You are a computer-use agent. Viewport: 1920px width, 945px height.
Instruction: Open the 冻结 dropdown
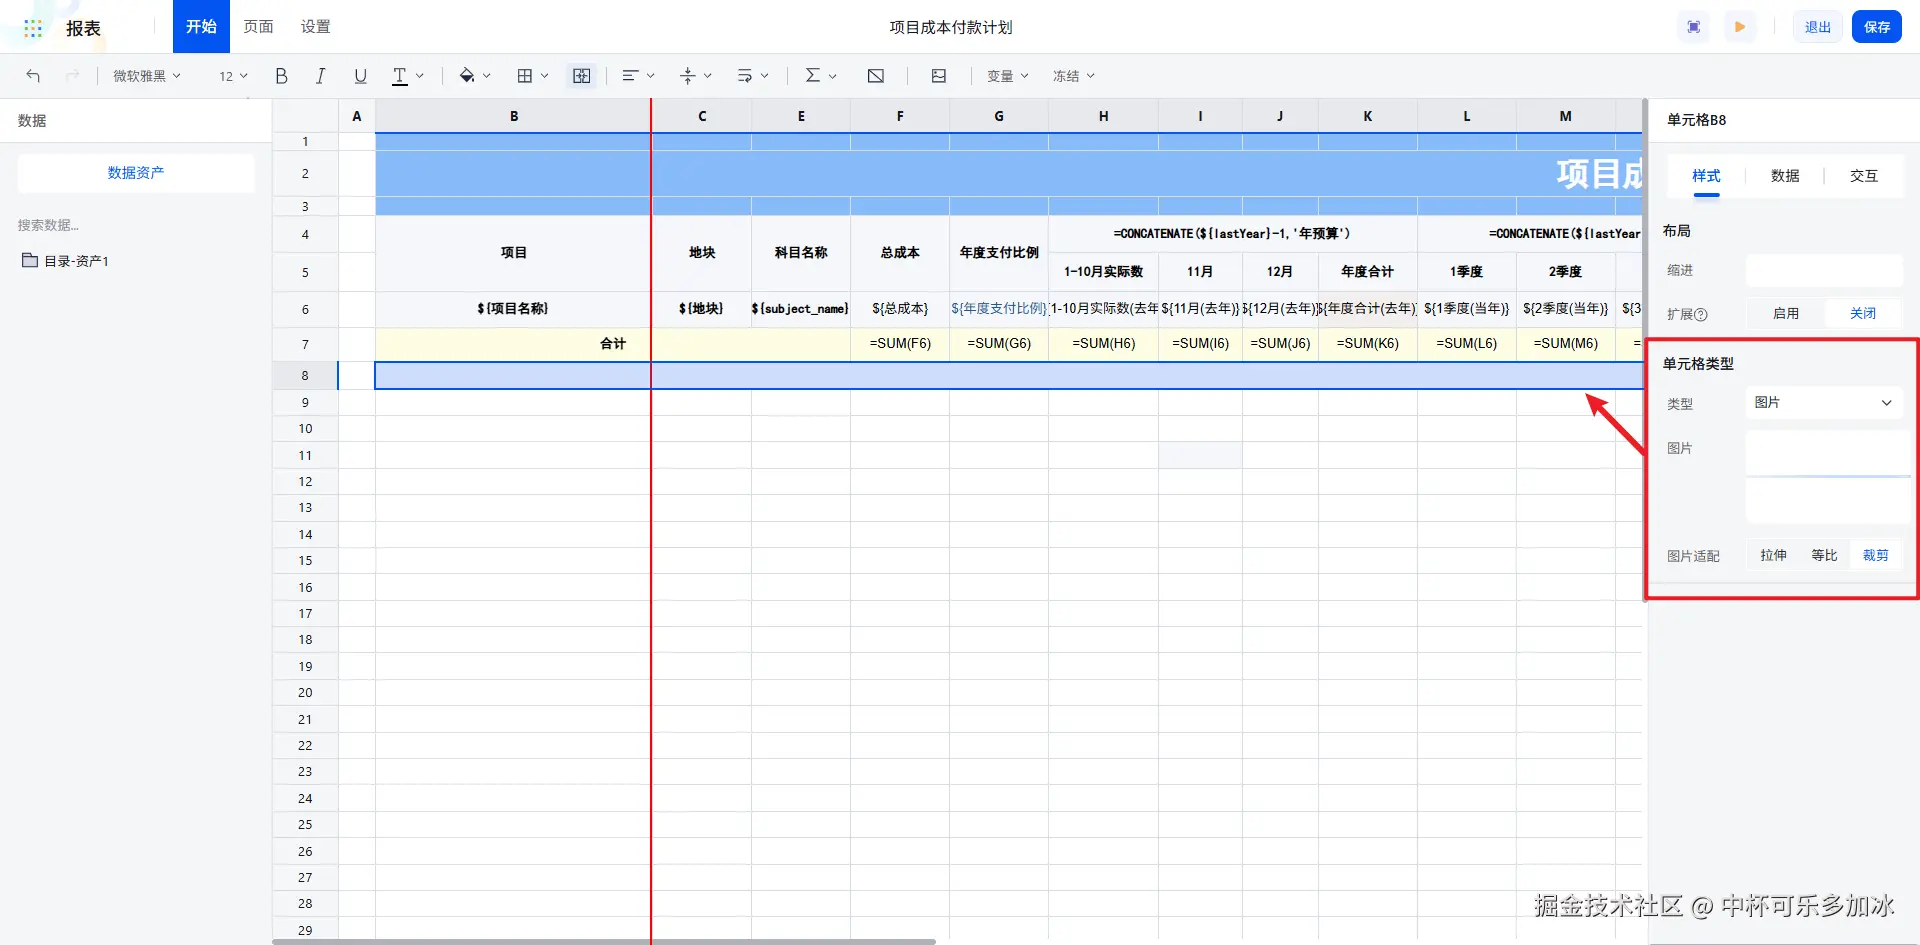point(1073,76)
